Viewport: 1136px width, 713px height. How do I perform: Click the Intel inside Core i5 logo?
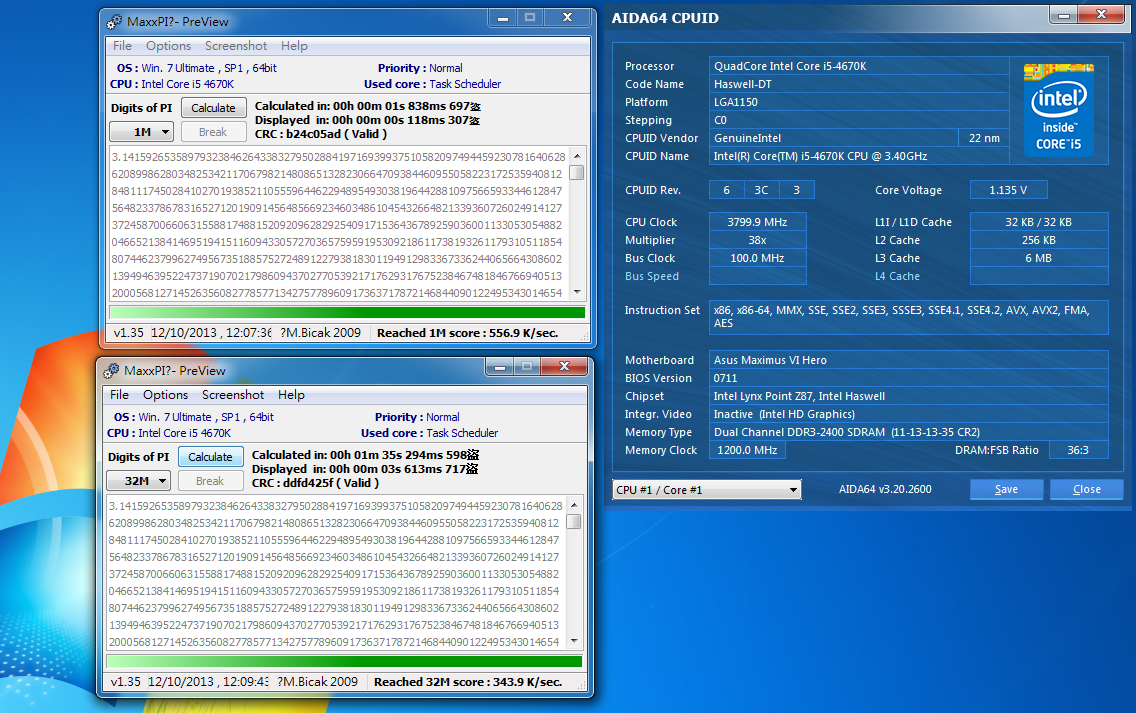pos(1058,109)
